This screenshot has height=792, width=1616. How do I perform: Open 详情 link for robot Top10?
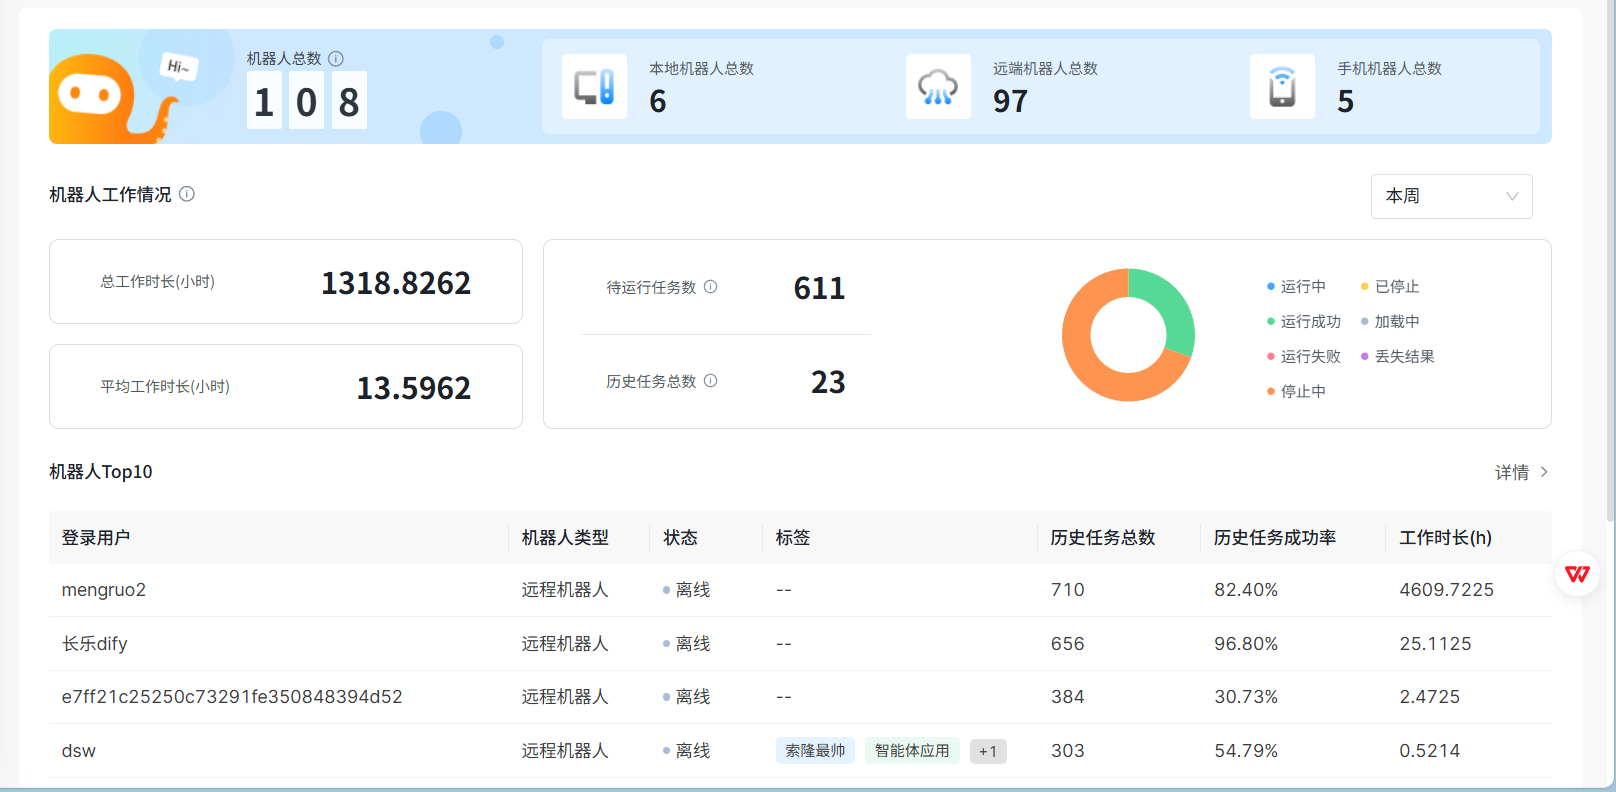(1512, 472)
